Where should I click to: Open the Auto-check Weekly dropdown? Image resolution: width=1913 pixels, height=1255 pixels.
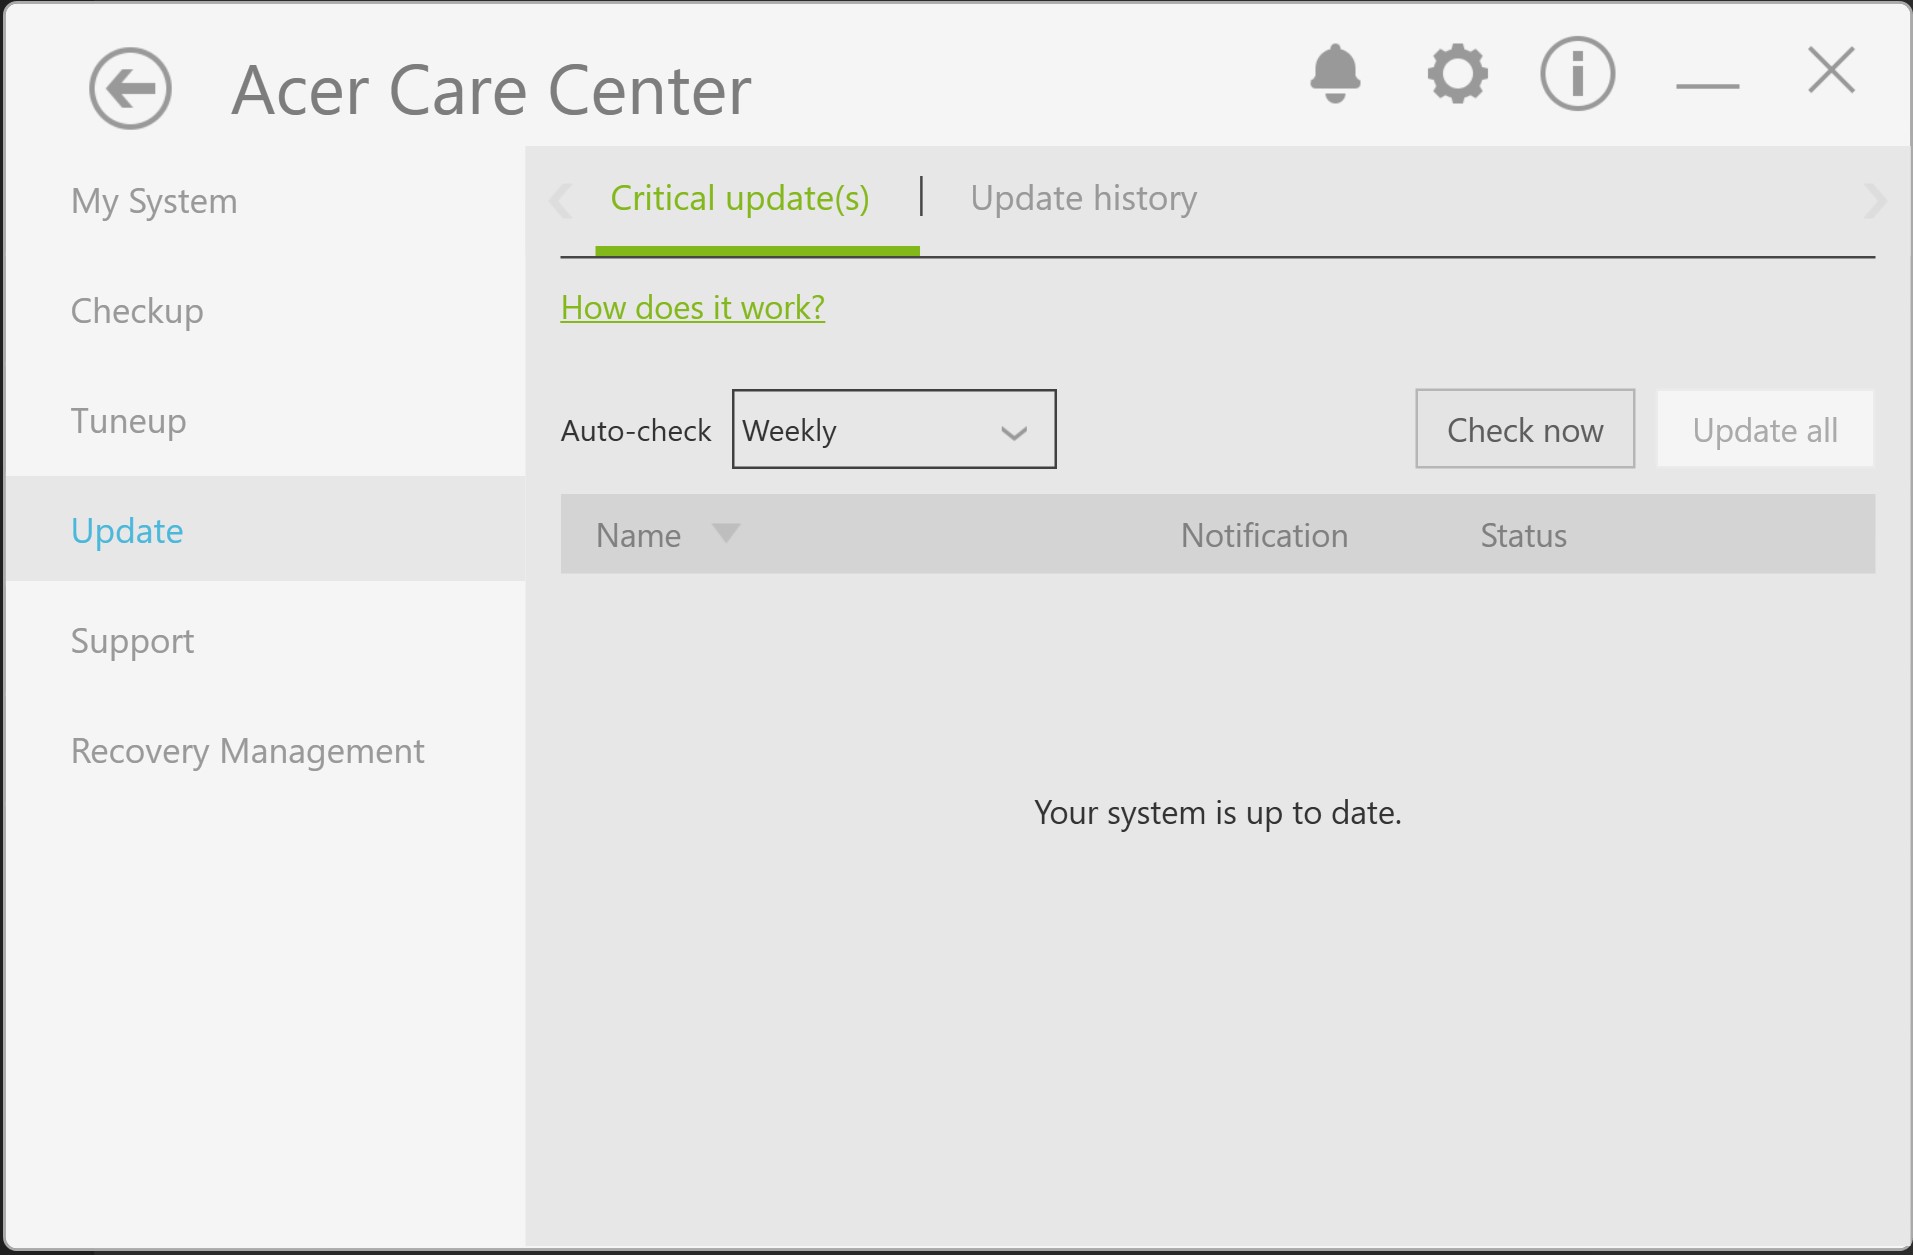point(894,430)
